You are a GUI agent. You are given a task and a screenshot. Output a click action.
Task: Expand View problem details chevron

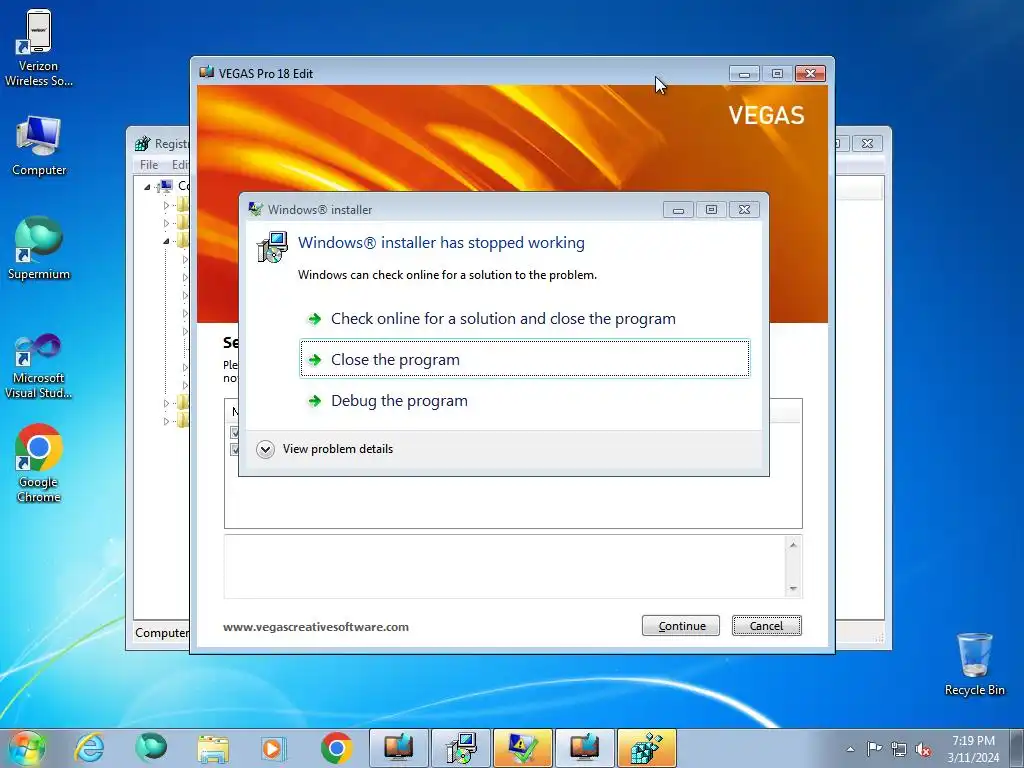click(265, 449)
